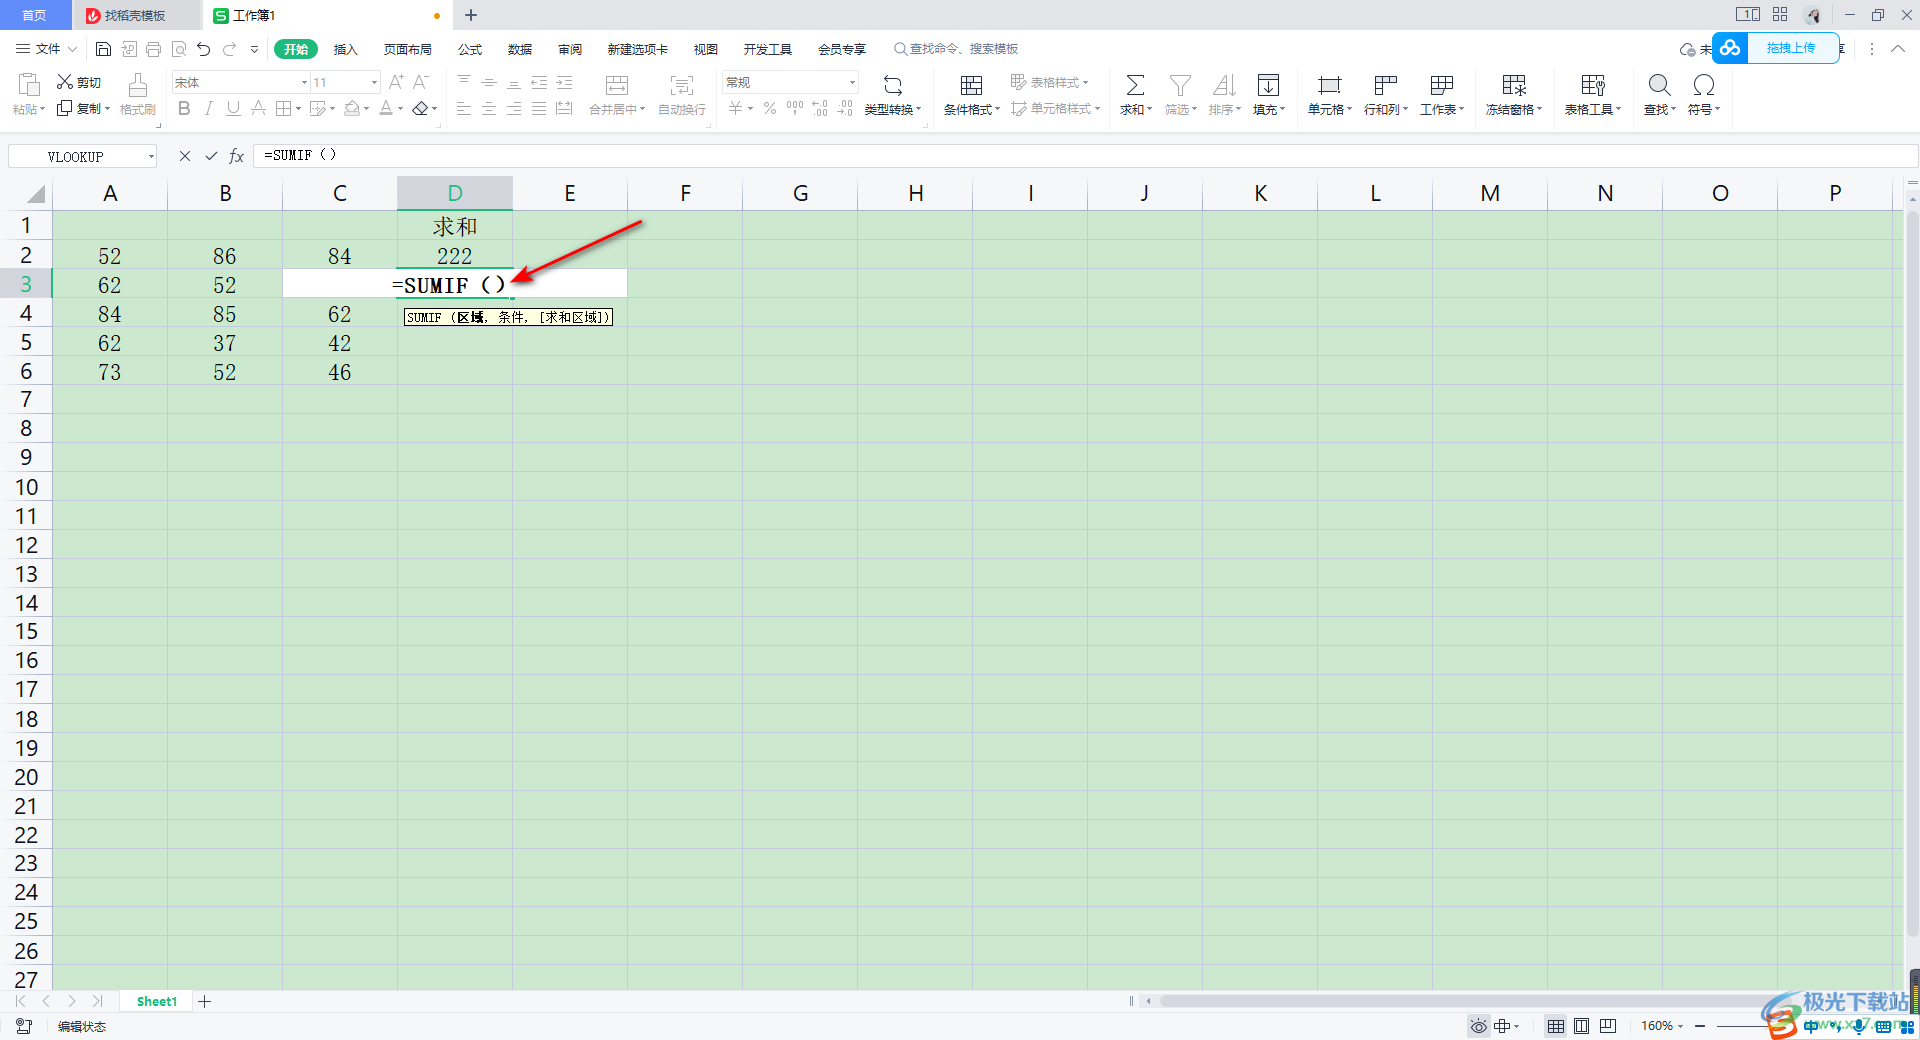Click the Sort (排序) icon
Screen dimensions: 1920x1040
(x=1224, y=85)
